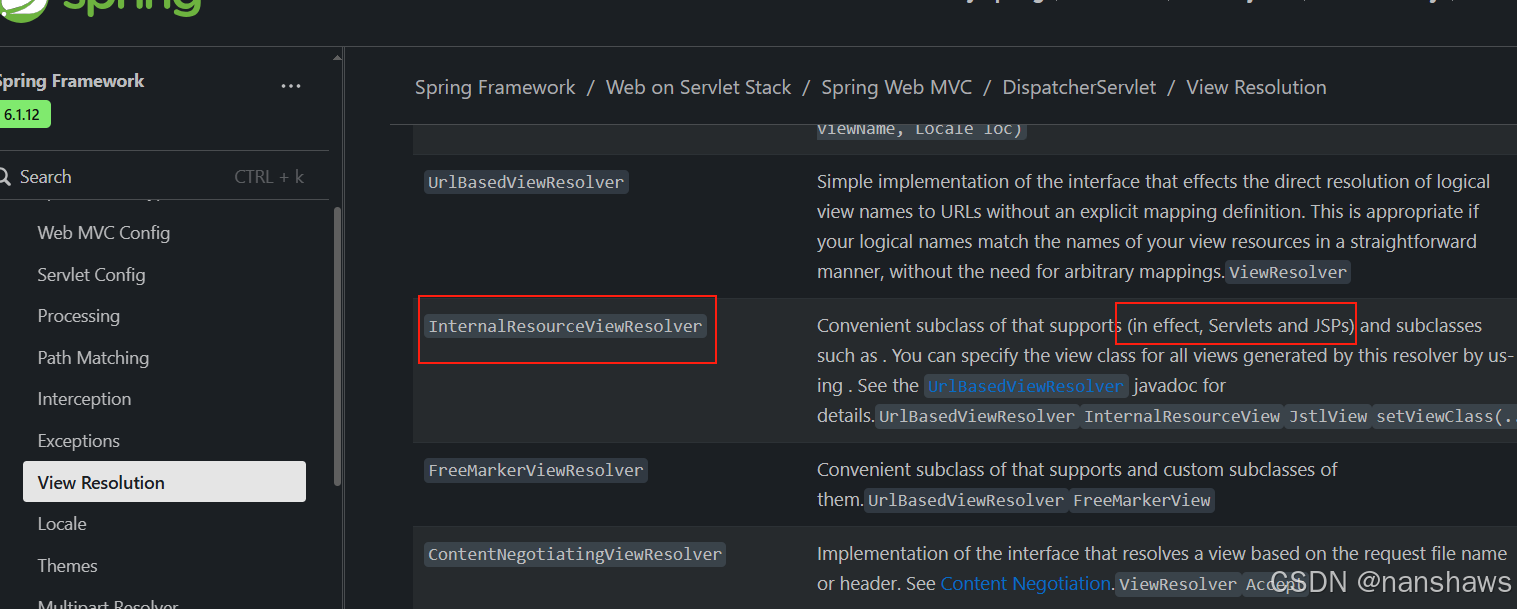Select View Resolution in the sidebar
The width and height of the screenshot is (1517, 609).
click(x=101, y=481)
